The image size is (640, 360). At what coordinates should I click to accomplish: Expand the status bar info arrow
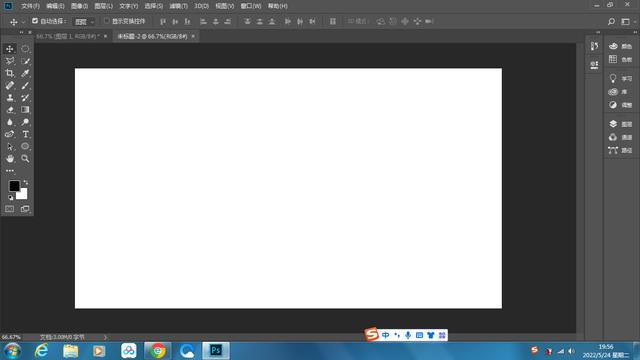[x=105, y=338]
